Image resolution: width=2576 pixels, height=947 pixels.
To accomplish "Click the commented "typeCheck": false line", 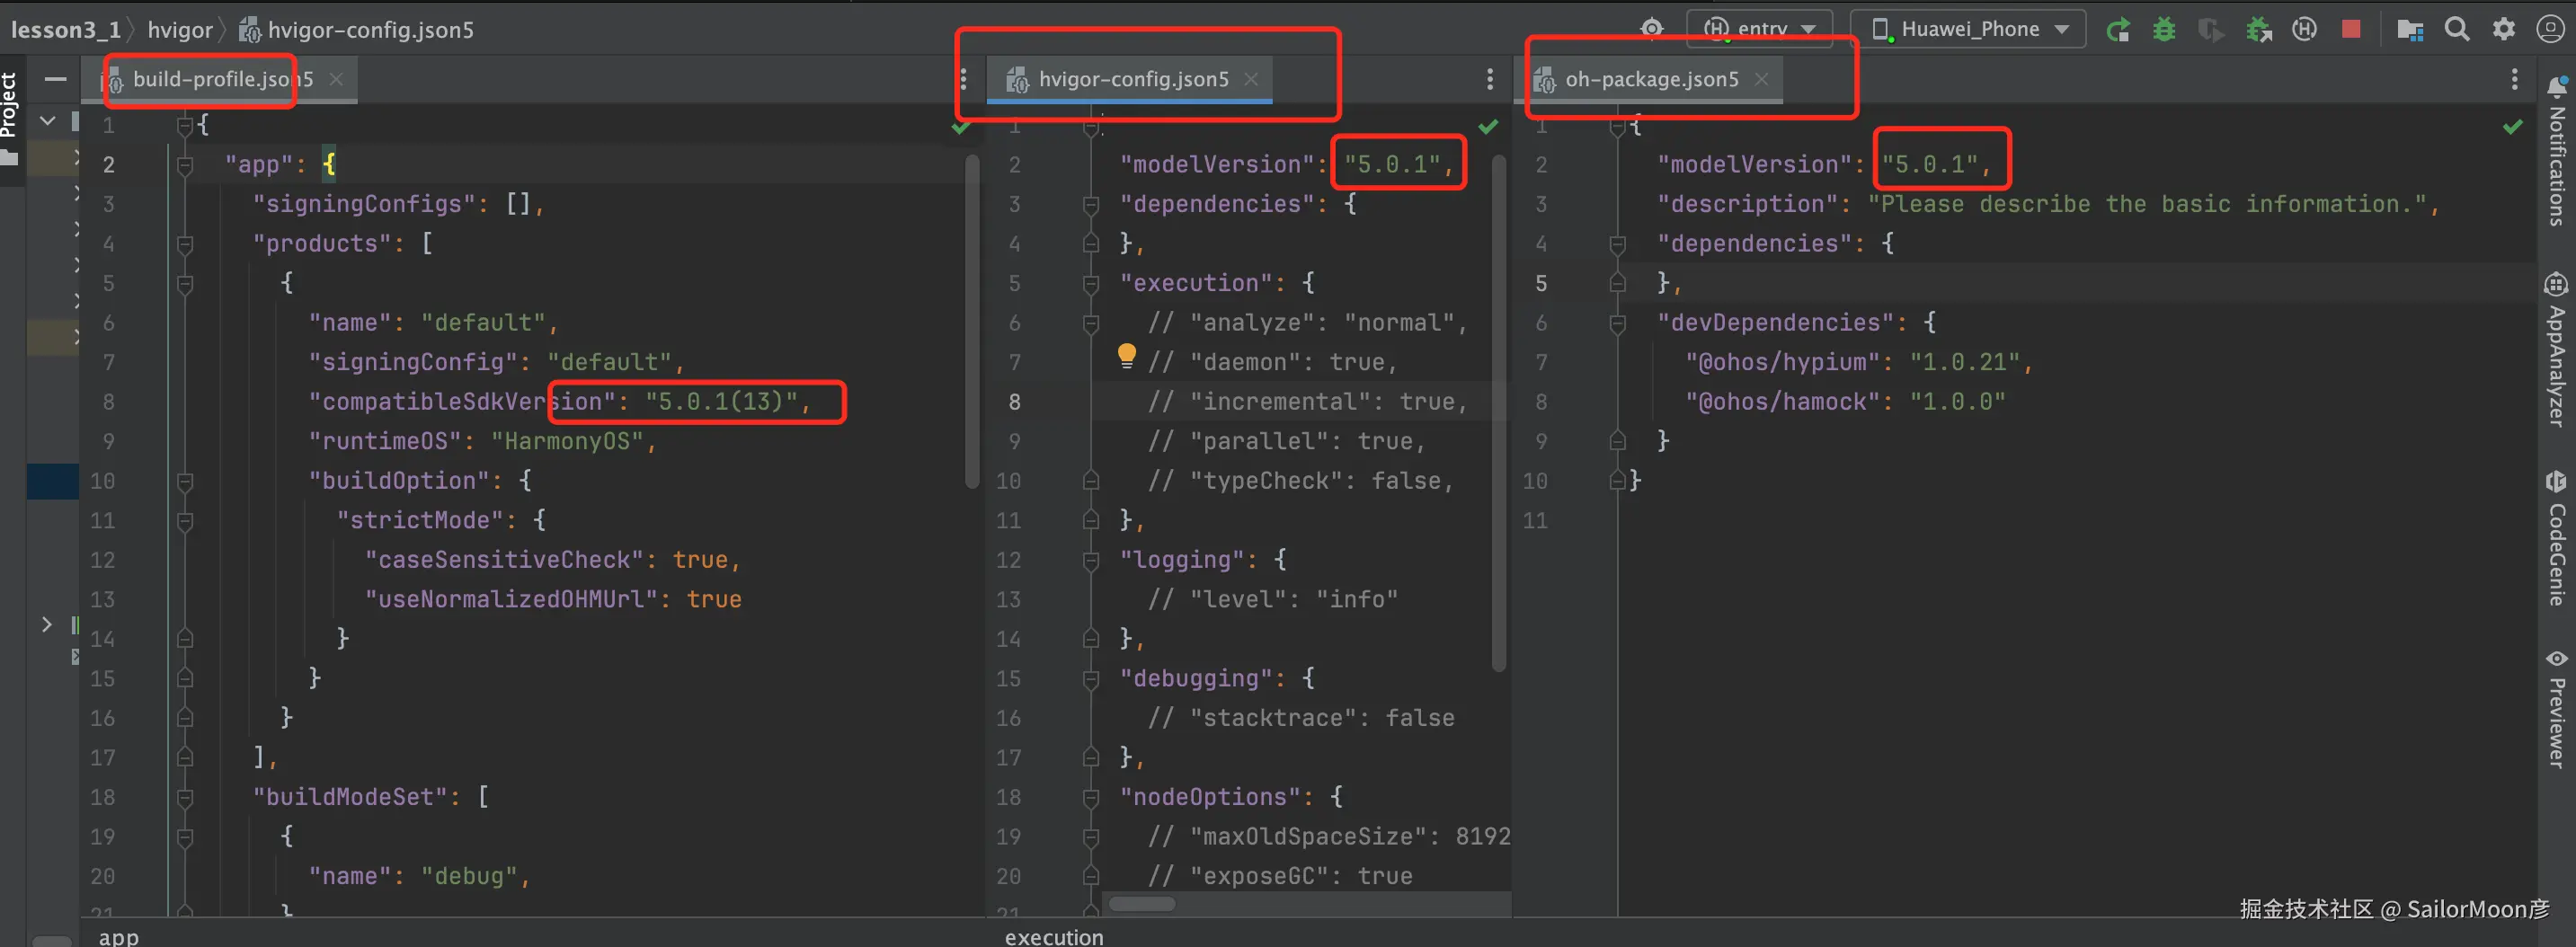I will pyautogui.click(x=1299, y=481).
